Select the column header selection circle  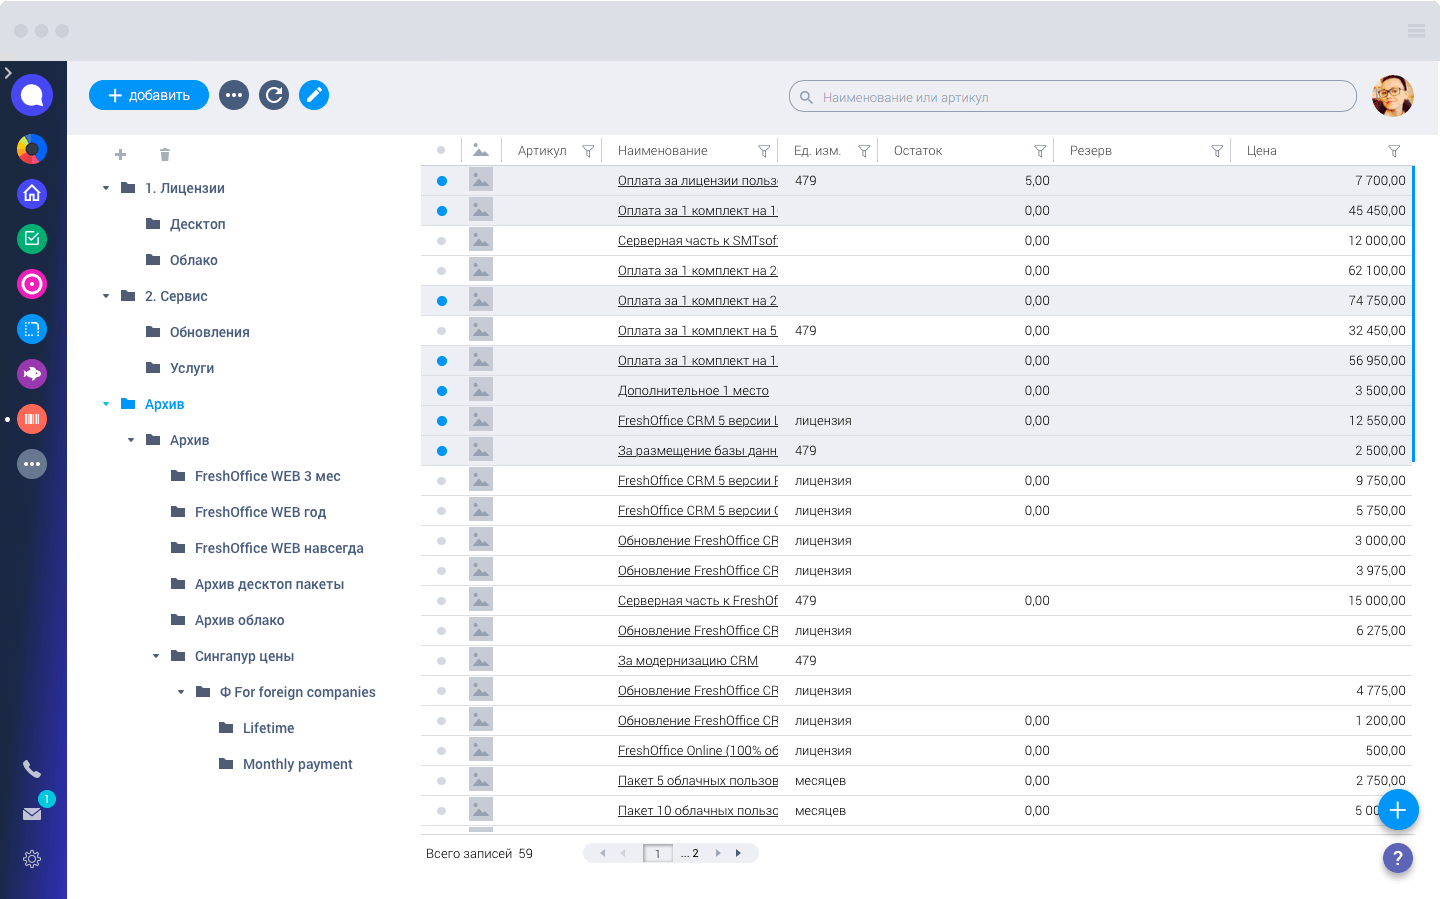tap(441, 148)
